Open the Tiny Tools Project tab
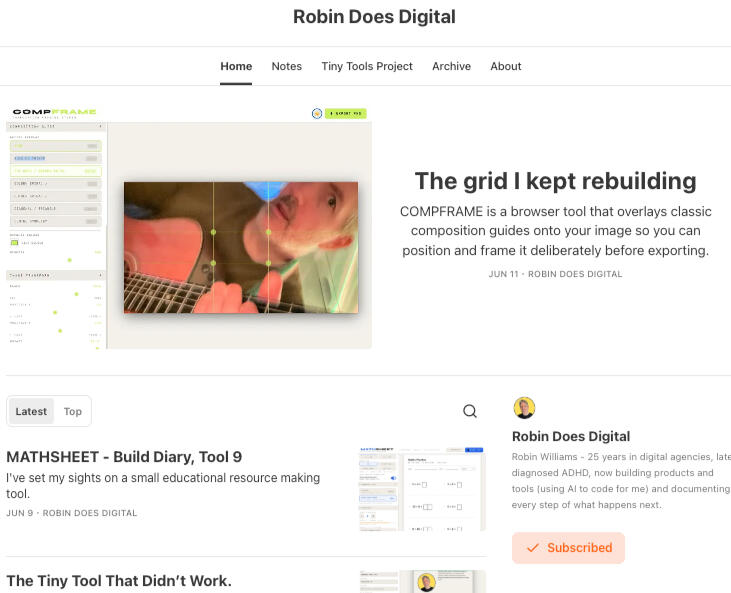Image resolution: width=731 pixels, height=593 pixels. pos(367,67)
